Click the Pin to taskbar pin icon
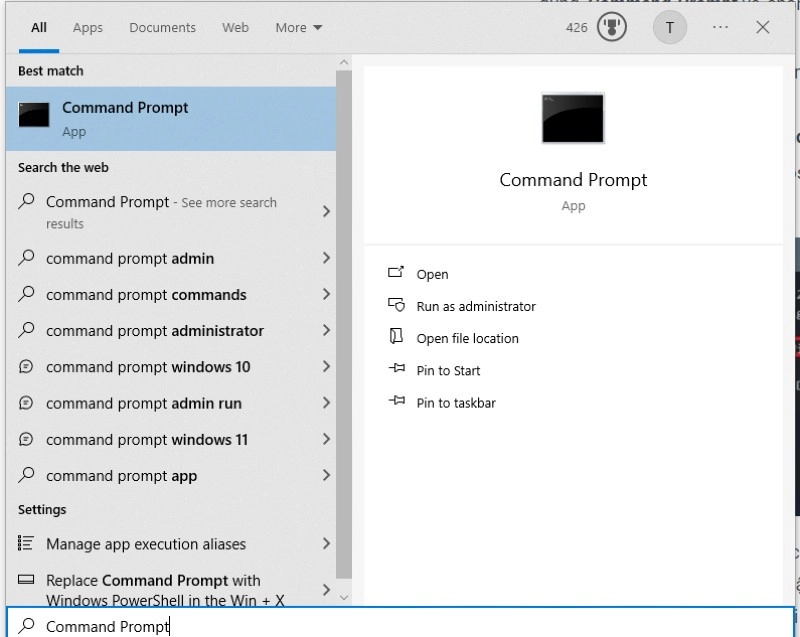This screenshot has height=637, width=800. (x=396, y=401)
